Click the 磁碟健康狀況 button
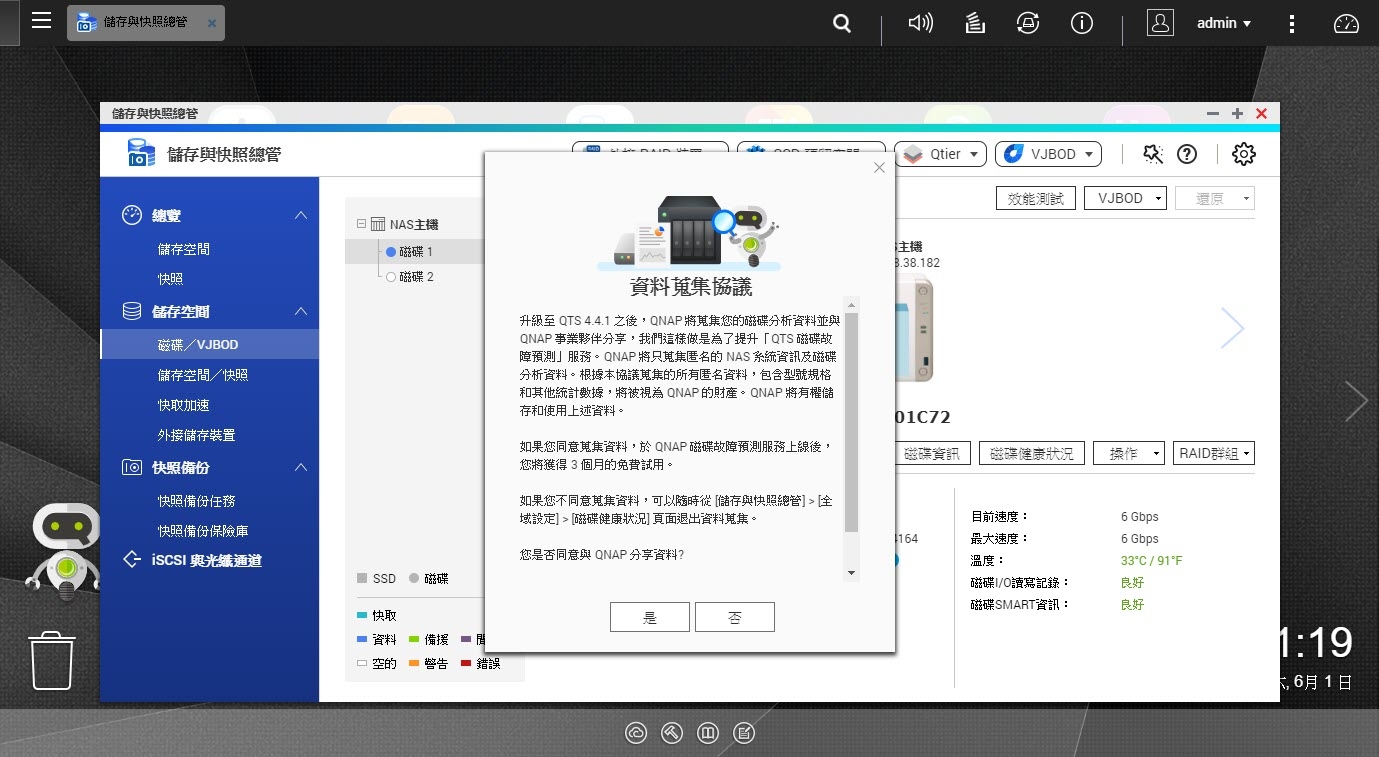This screenshot has height=757, width=1379. click(x=1031, y=453)
